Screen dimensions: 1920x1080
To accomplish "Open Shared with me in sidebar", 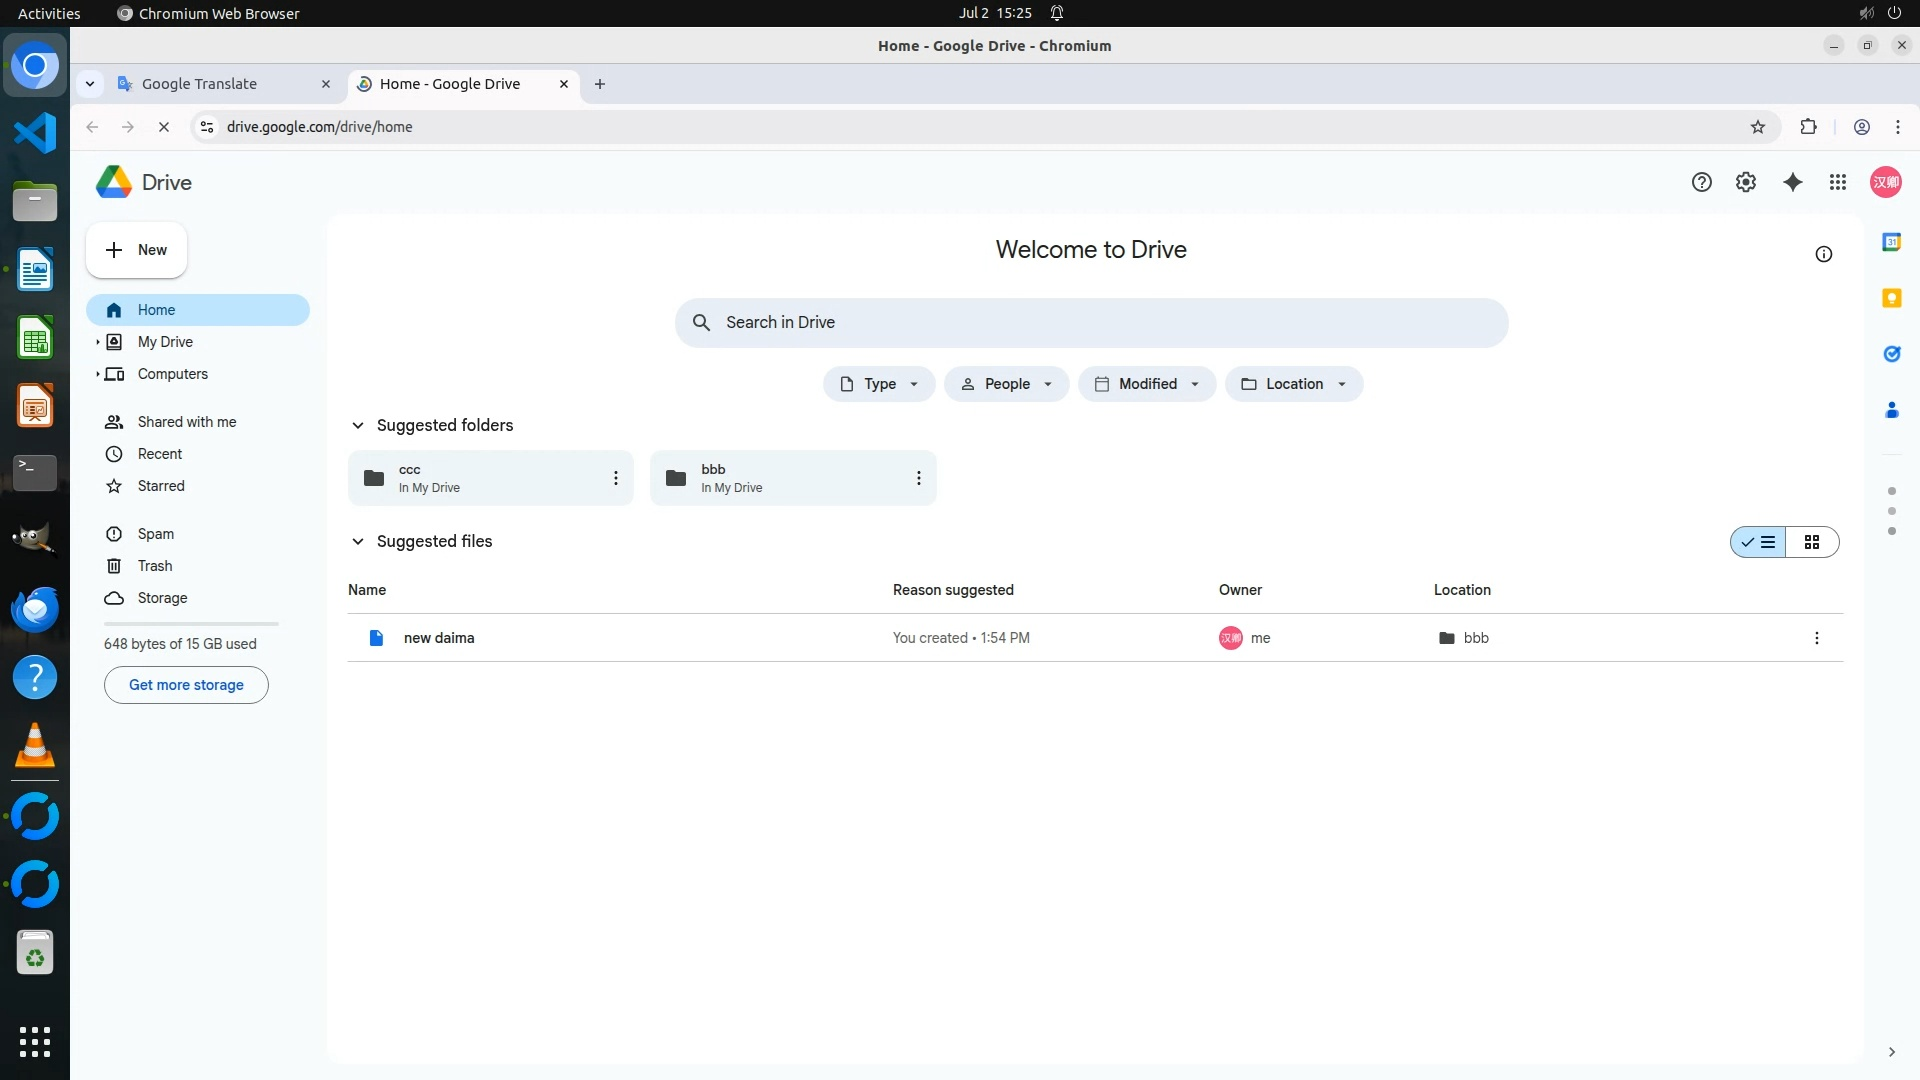I will [186, 422].
